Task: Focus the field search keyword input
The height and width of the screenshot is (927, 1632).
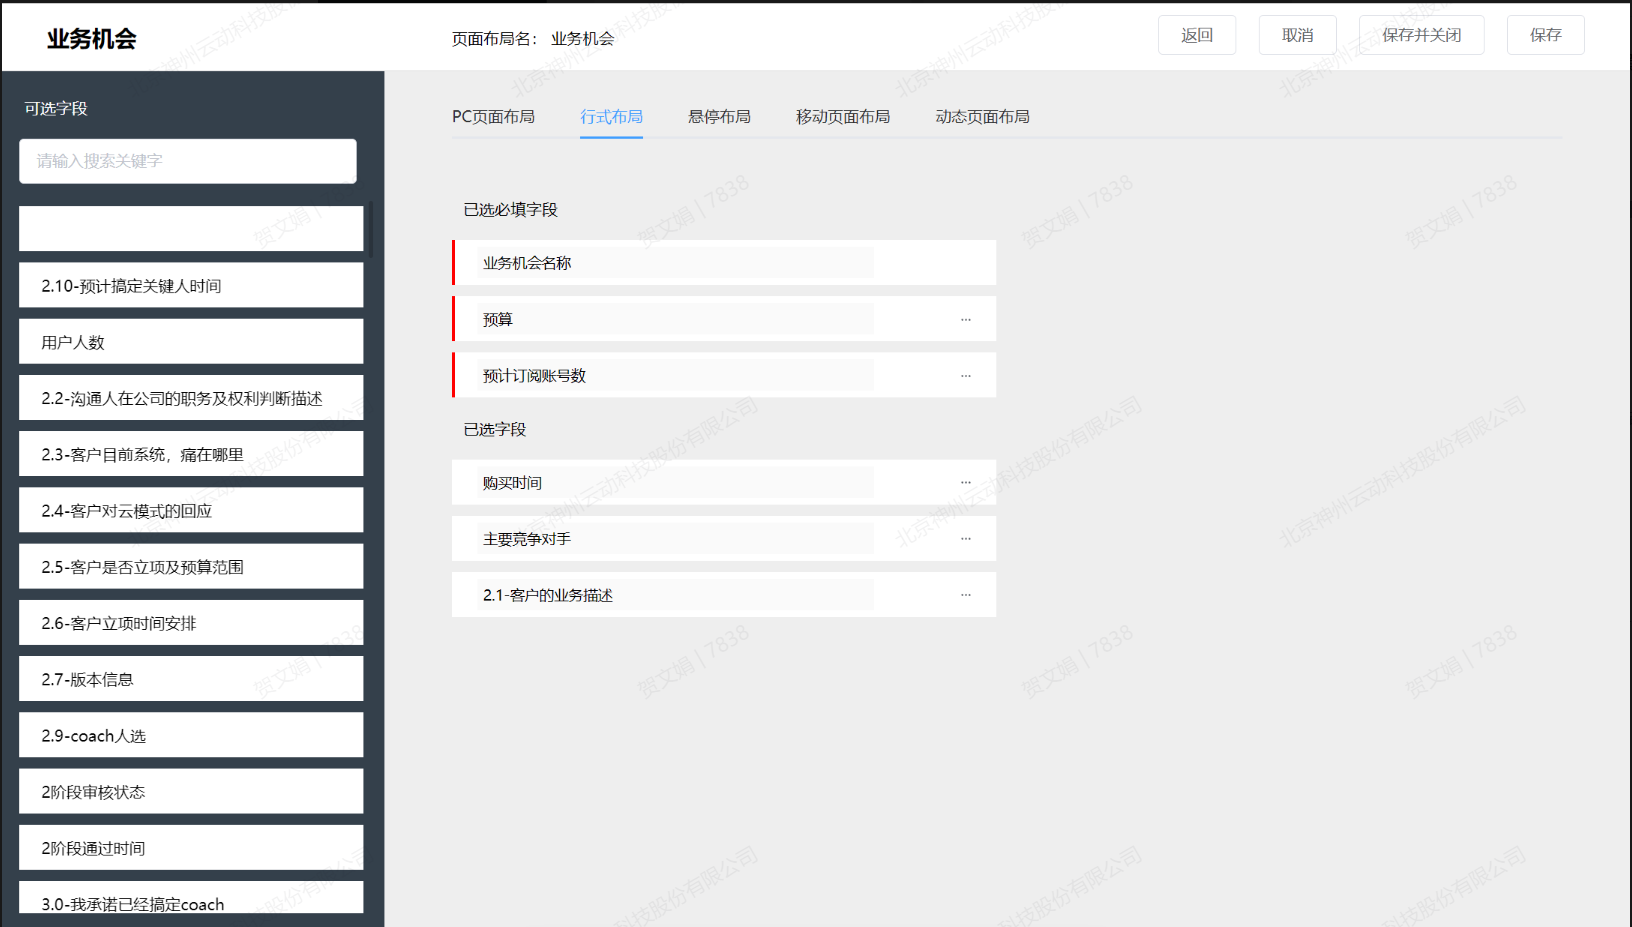Action: click(x=188, y=161)
